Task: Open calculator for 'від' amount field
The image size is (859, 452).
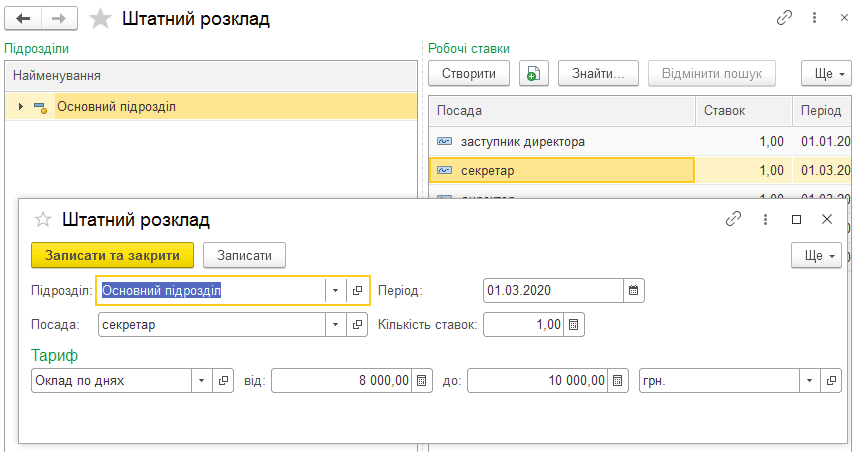Action: pyautogui.click(x=421, y=380)
